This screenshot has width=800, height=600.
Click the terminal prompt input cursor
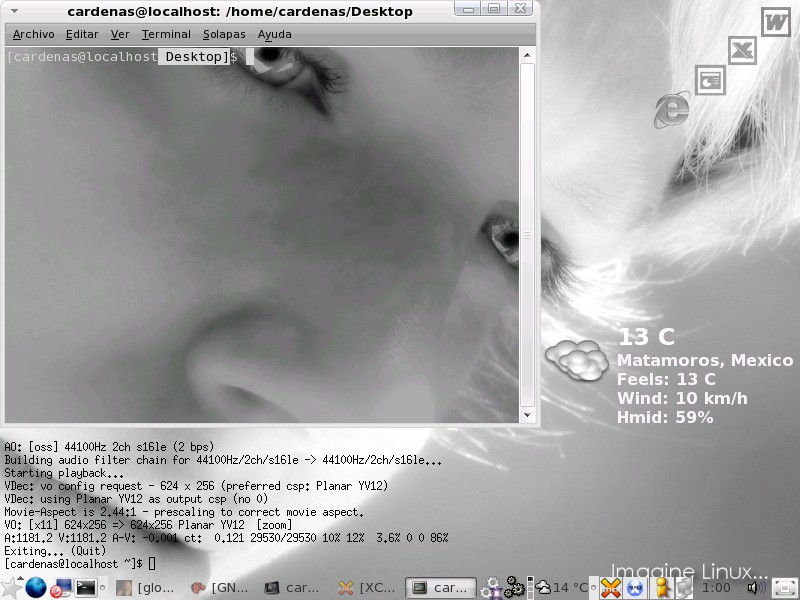250,57
